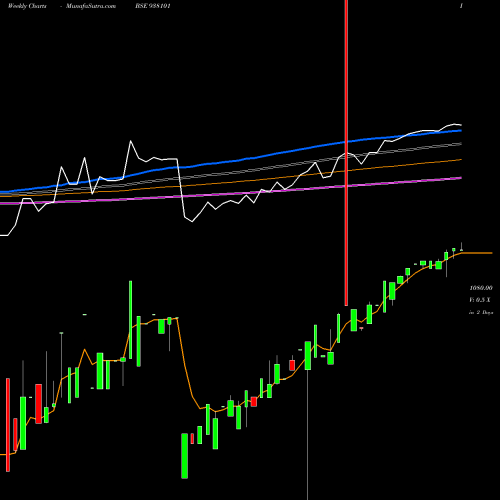500x500 pixels.
Task: Click the MunafaSutra.com label
Action: 91,6
